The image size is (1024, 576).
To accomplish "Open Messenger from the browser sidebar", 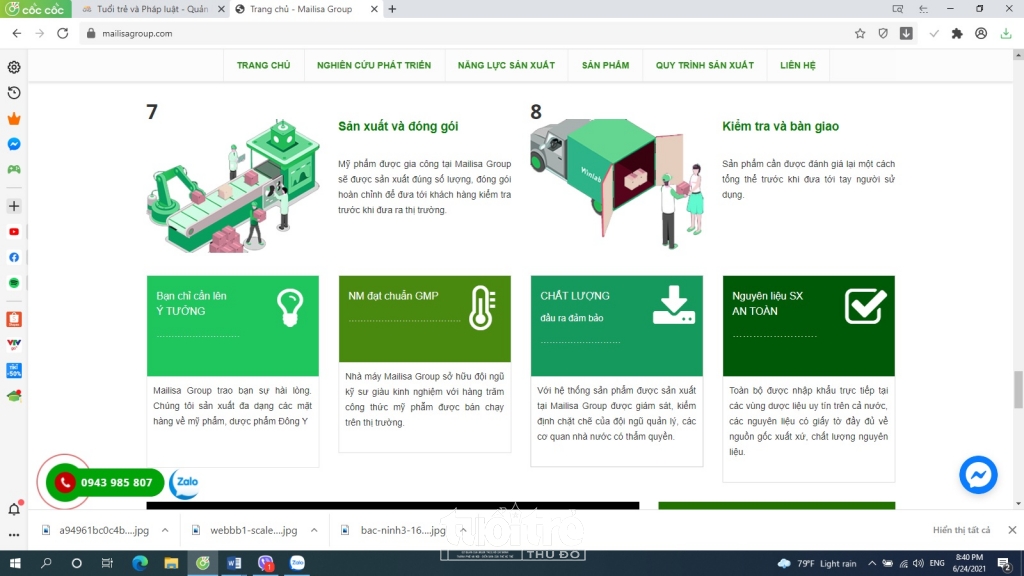I will pos(14,144).
